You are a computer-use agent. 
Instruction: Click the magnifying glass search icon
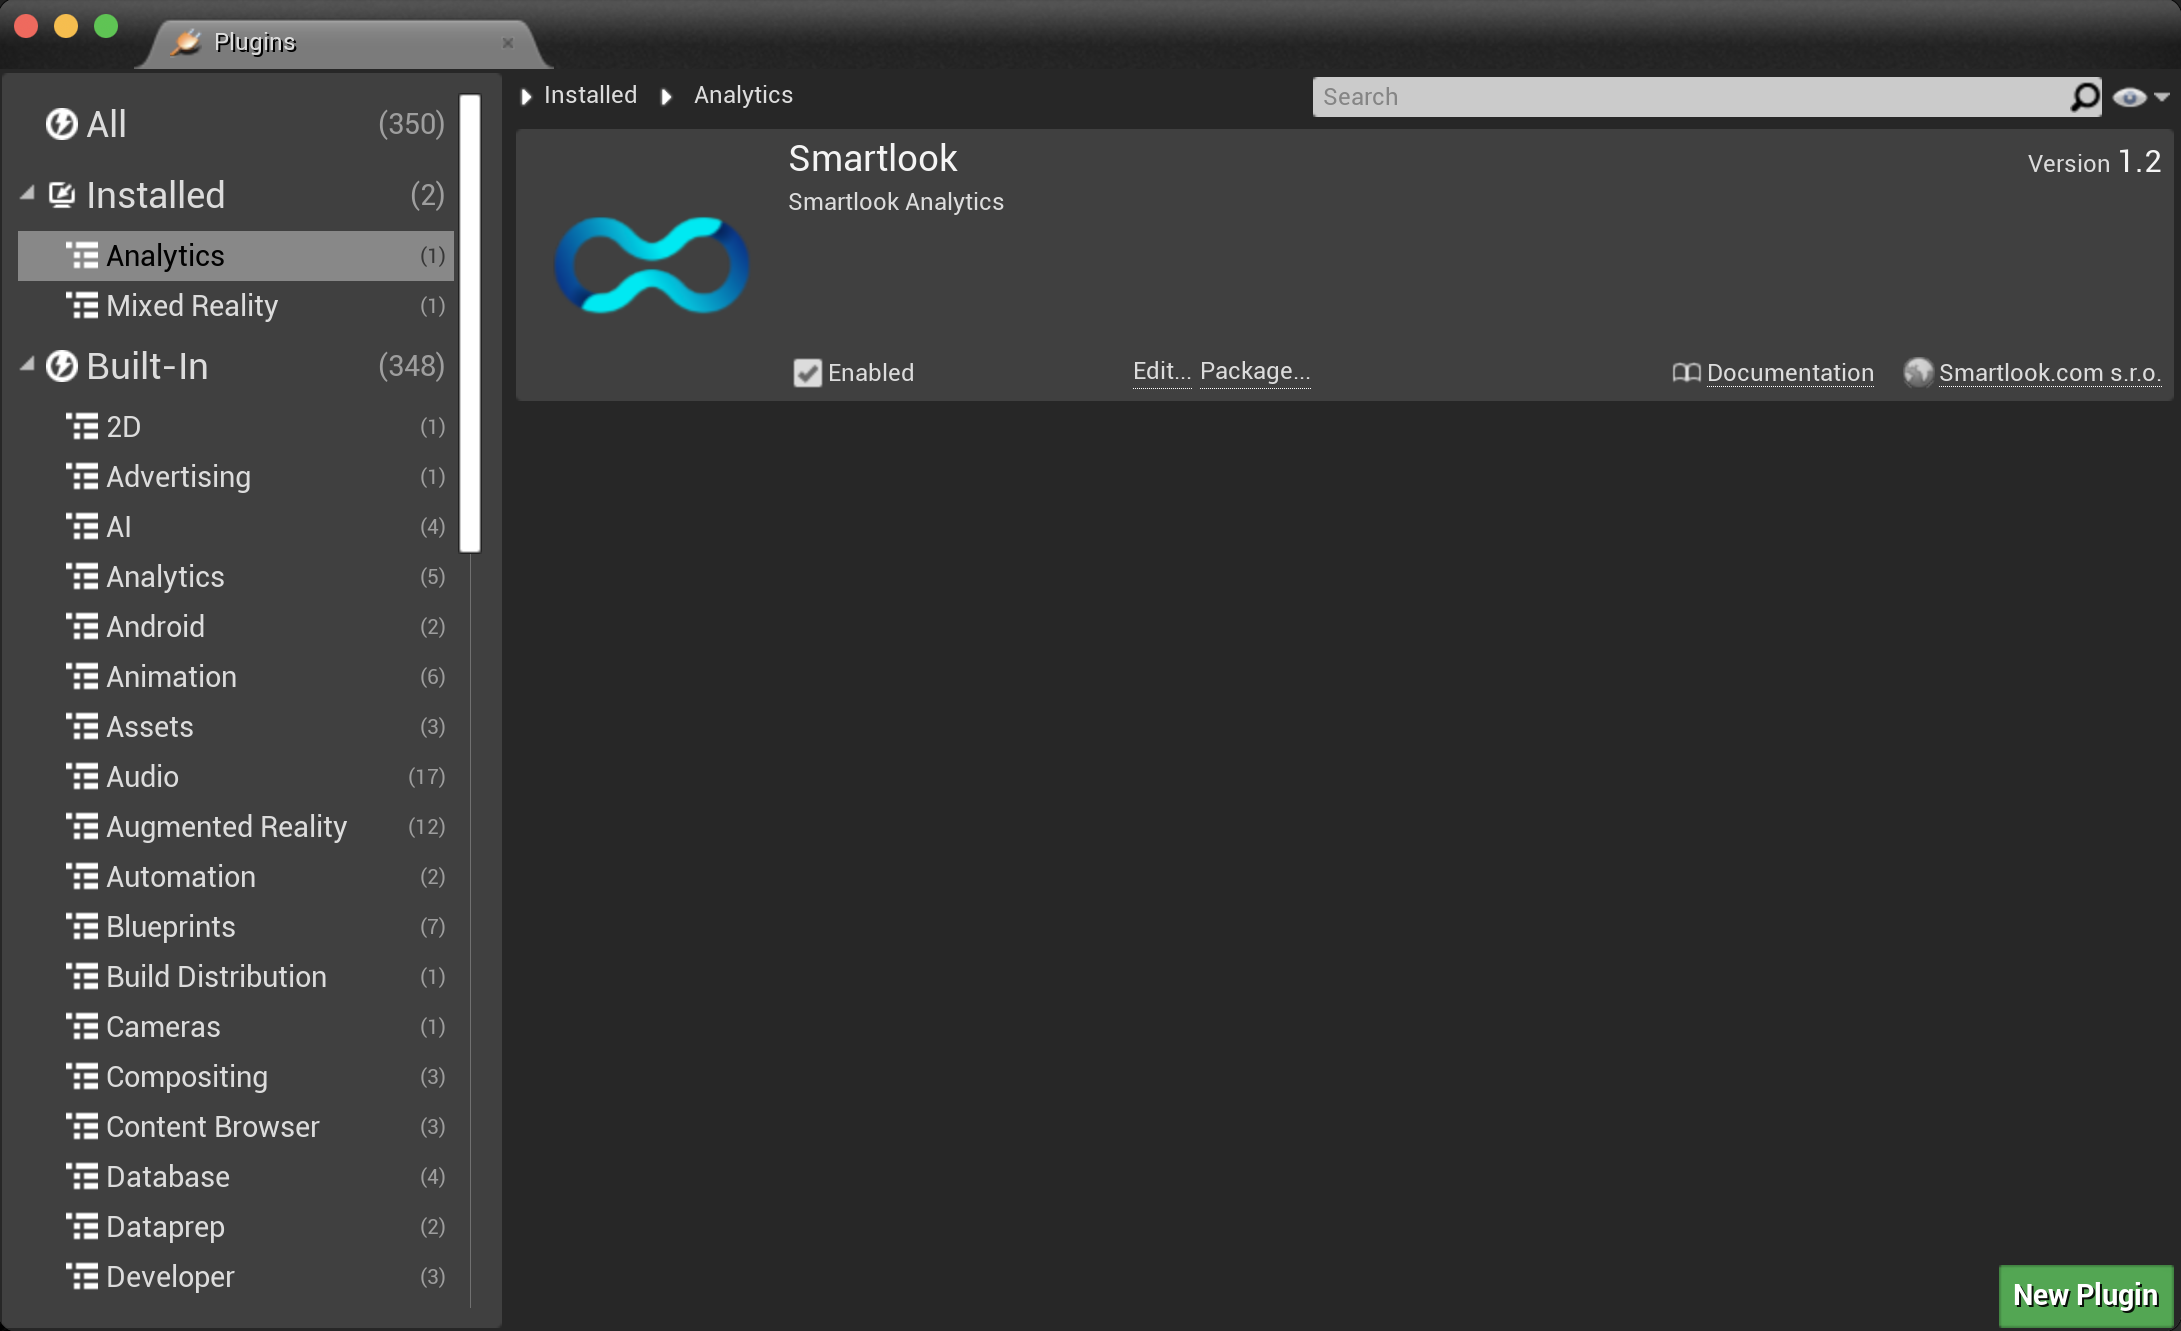click(2085, 97)
